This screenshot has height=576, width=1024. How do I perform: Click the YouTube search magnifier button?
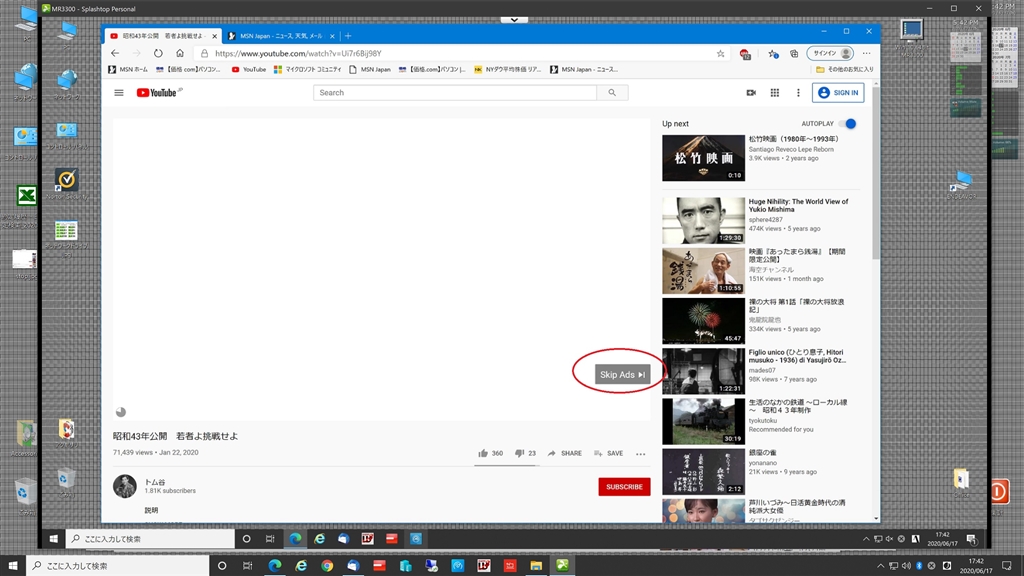point(612,93)
